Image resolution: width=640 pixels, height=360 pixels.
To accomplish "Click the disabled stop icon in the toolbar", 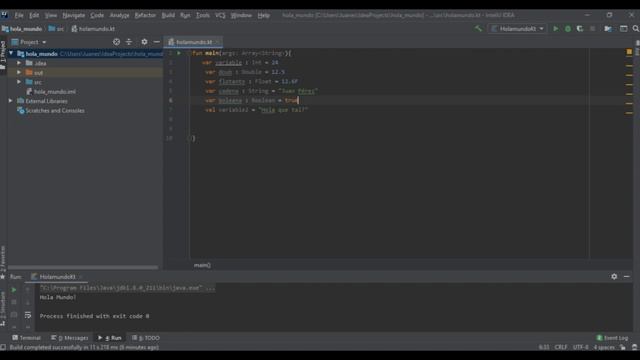I will coord(593,29).
